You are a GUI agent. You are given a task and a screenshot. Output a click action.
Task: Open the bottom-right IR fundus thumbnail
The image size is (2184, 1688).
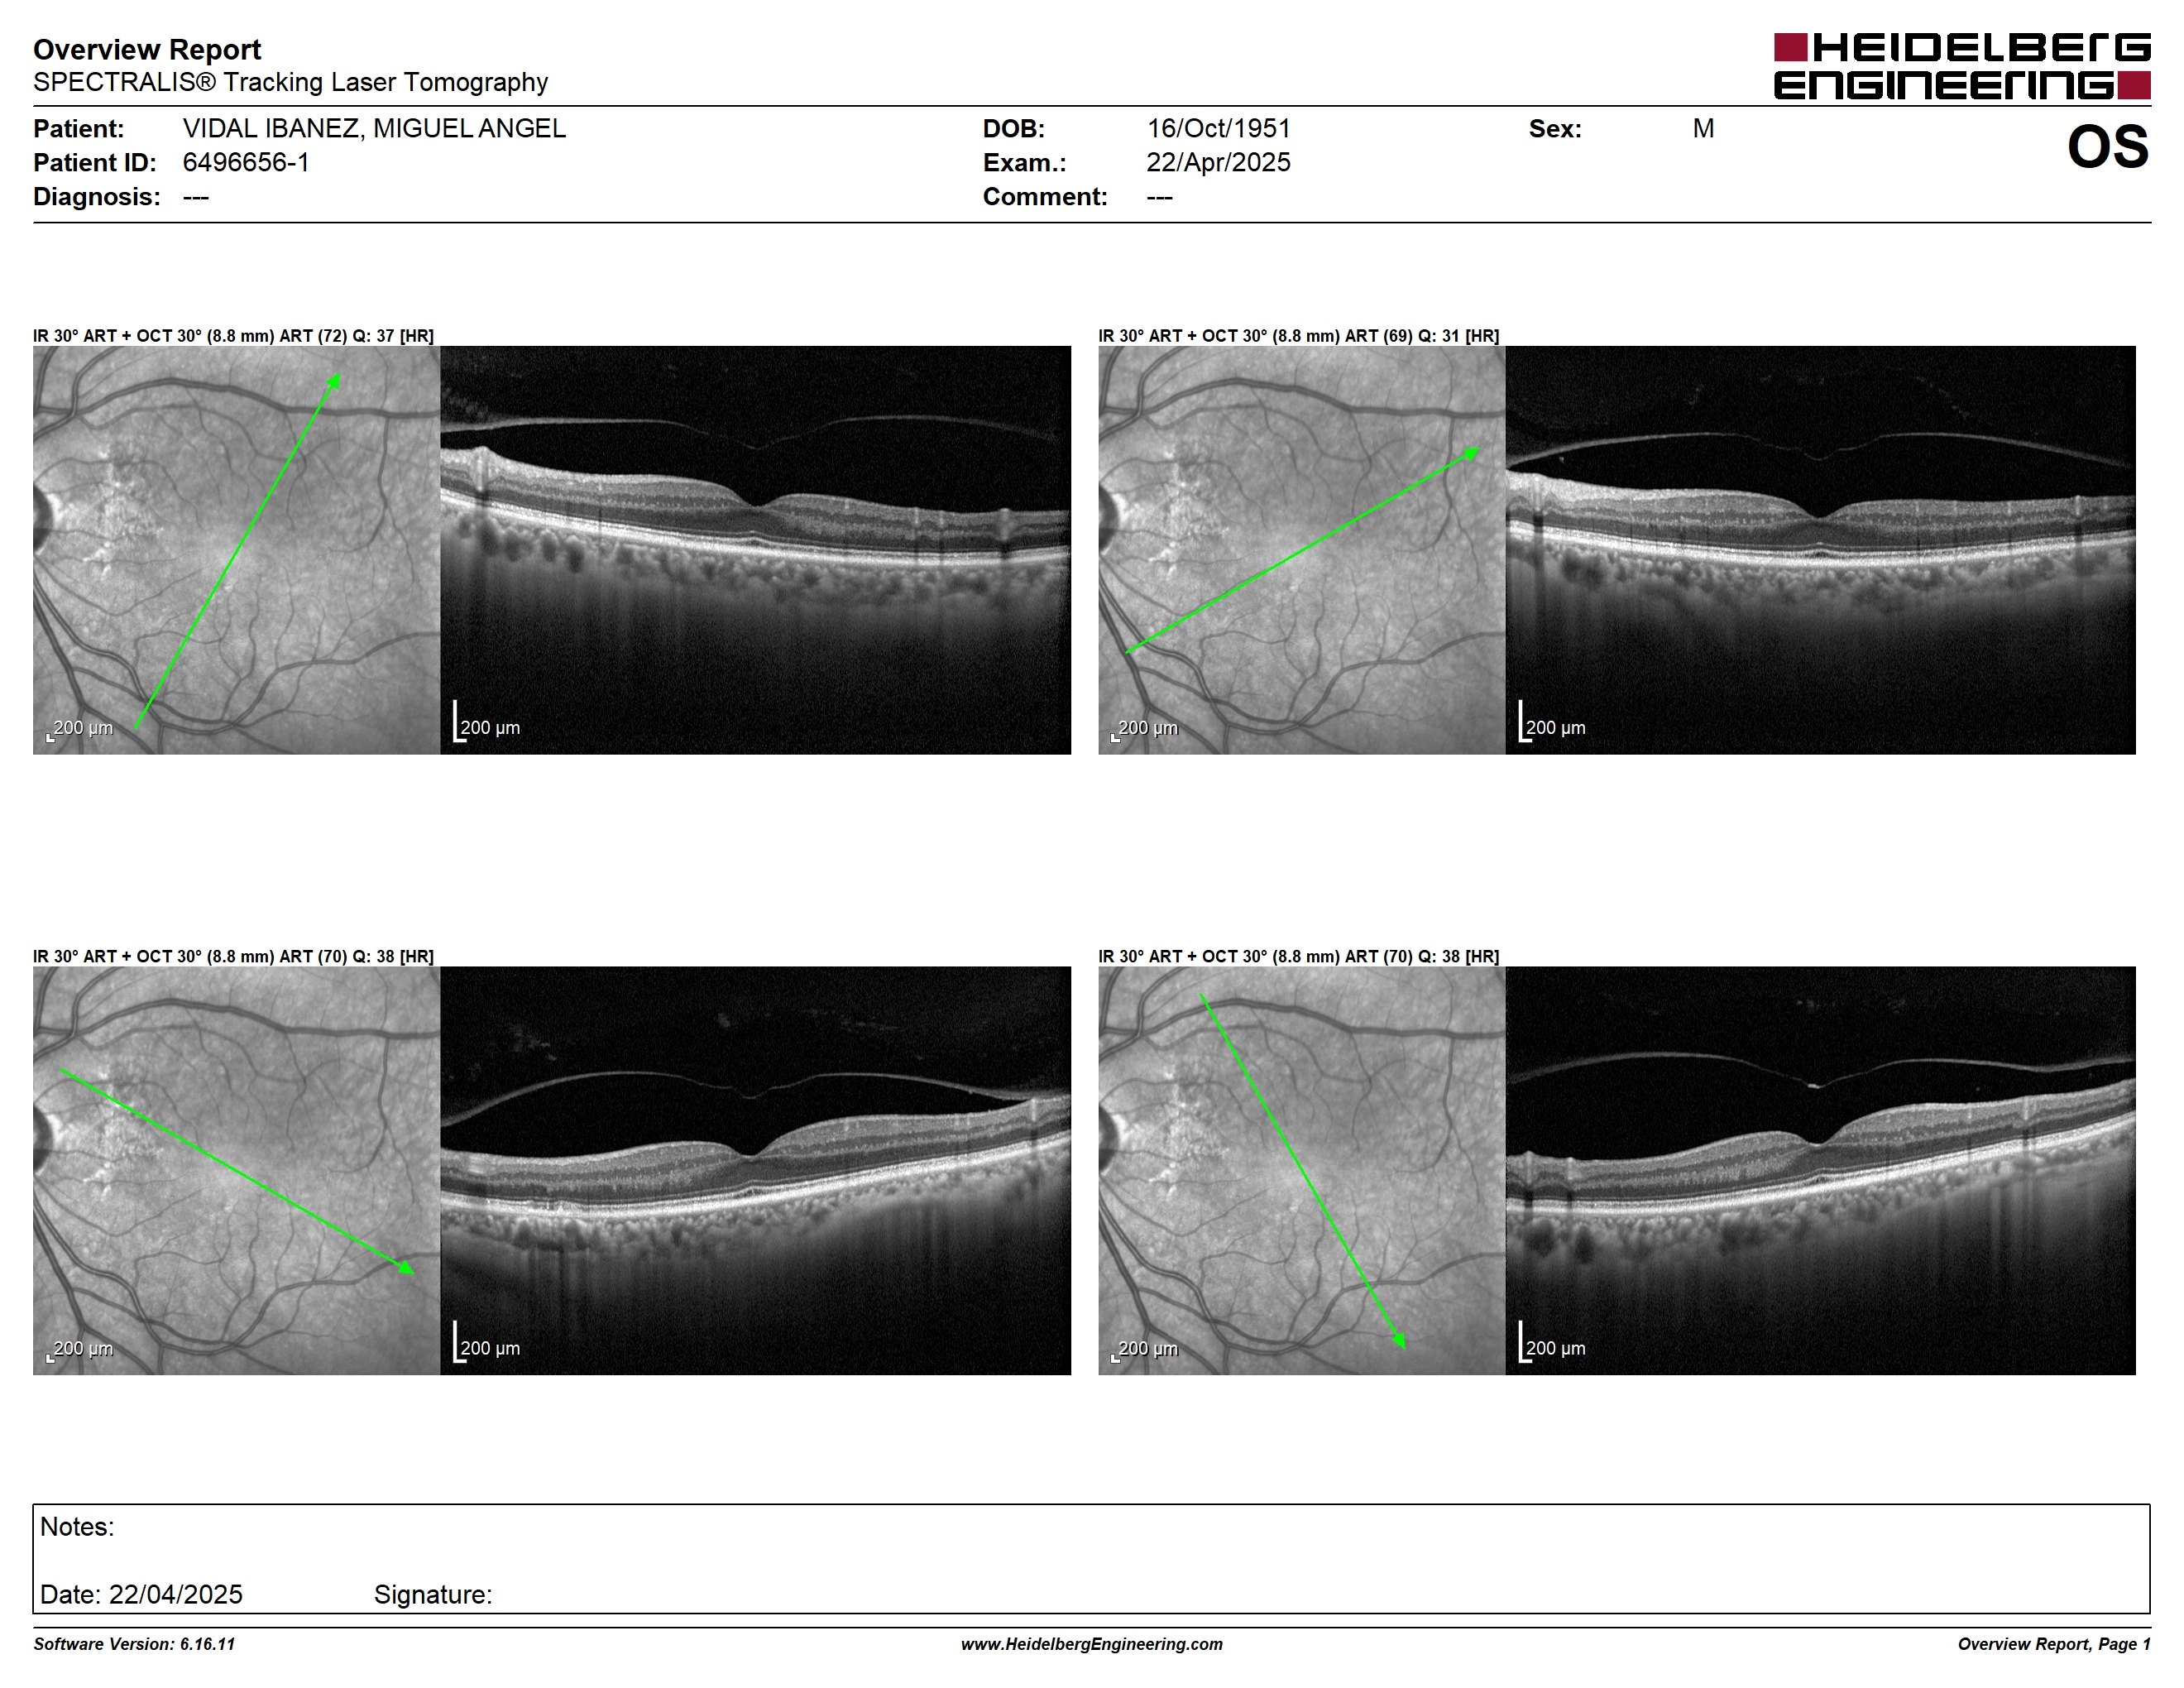pyautogui.click(x=1301, y=1170)
